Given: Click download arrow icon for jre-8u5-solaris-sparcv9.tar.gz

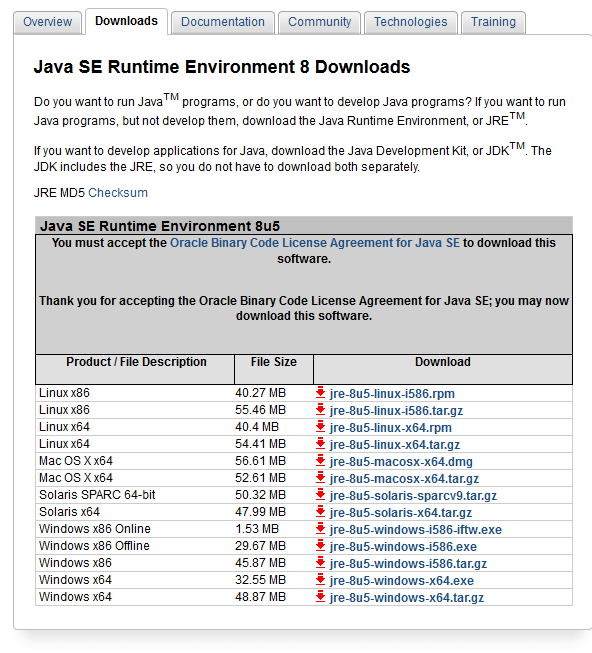Looking at the screenshot, I should (320, 495).
